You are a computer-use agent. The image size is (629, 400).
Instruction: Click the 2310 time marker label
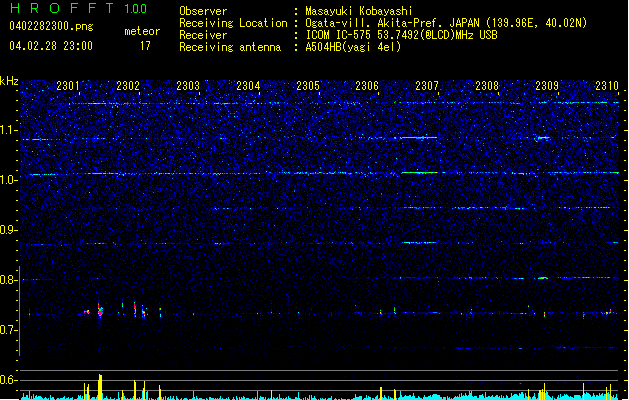pyautogui.click(x=607, y=86)
